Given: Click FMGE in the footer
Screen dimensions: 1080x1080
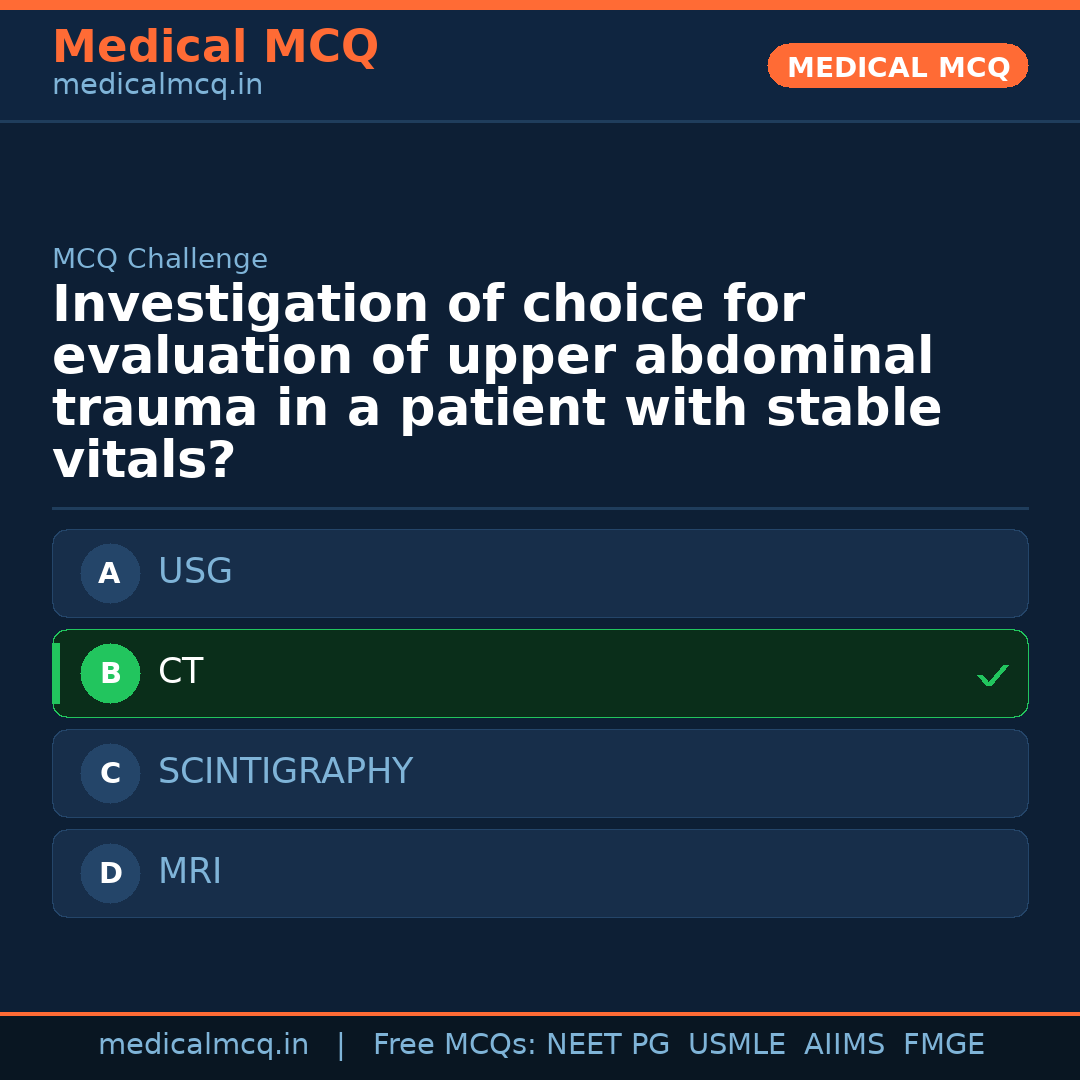Looking at the screenshot, I should click(x=944, y=1045).
